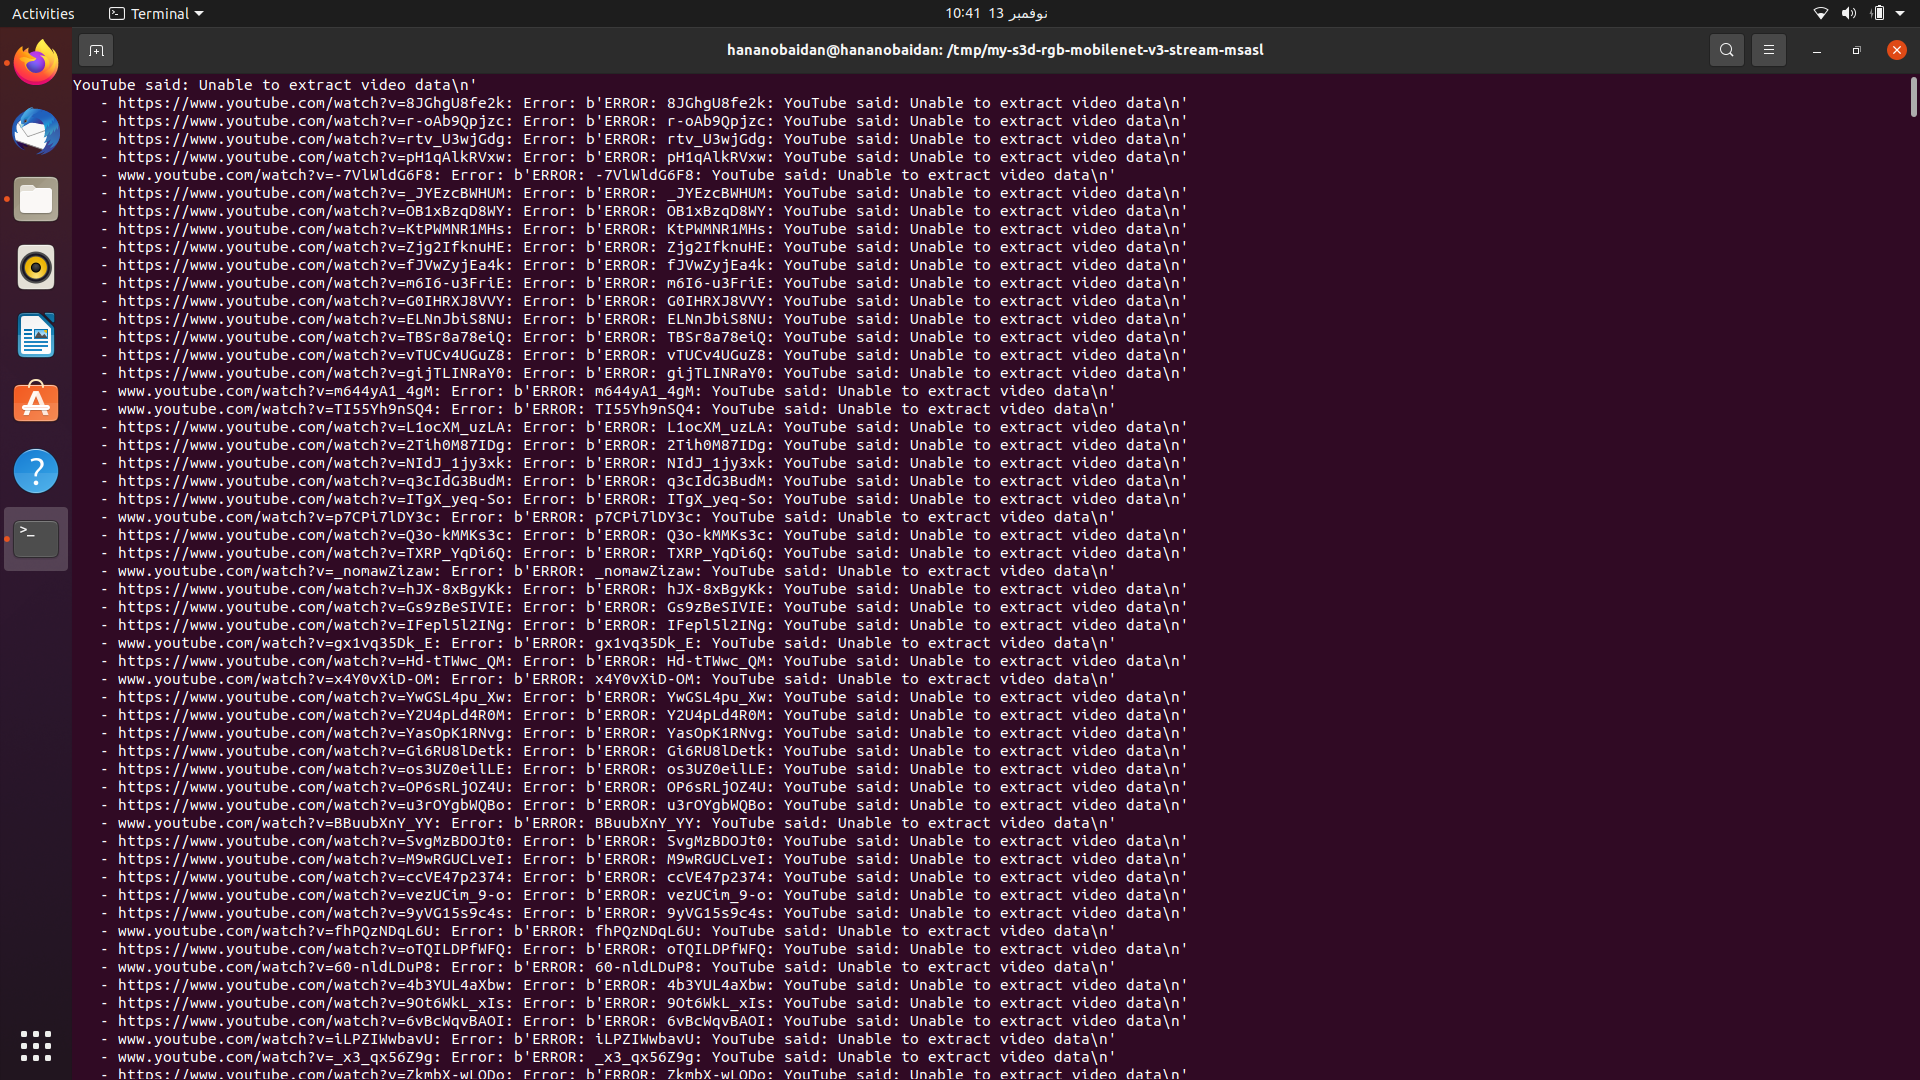Open the Files manager from the dock
The image size is (1920, 1080).
(x=35, y=199)
